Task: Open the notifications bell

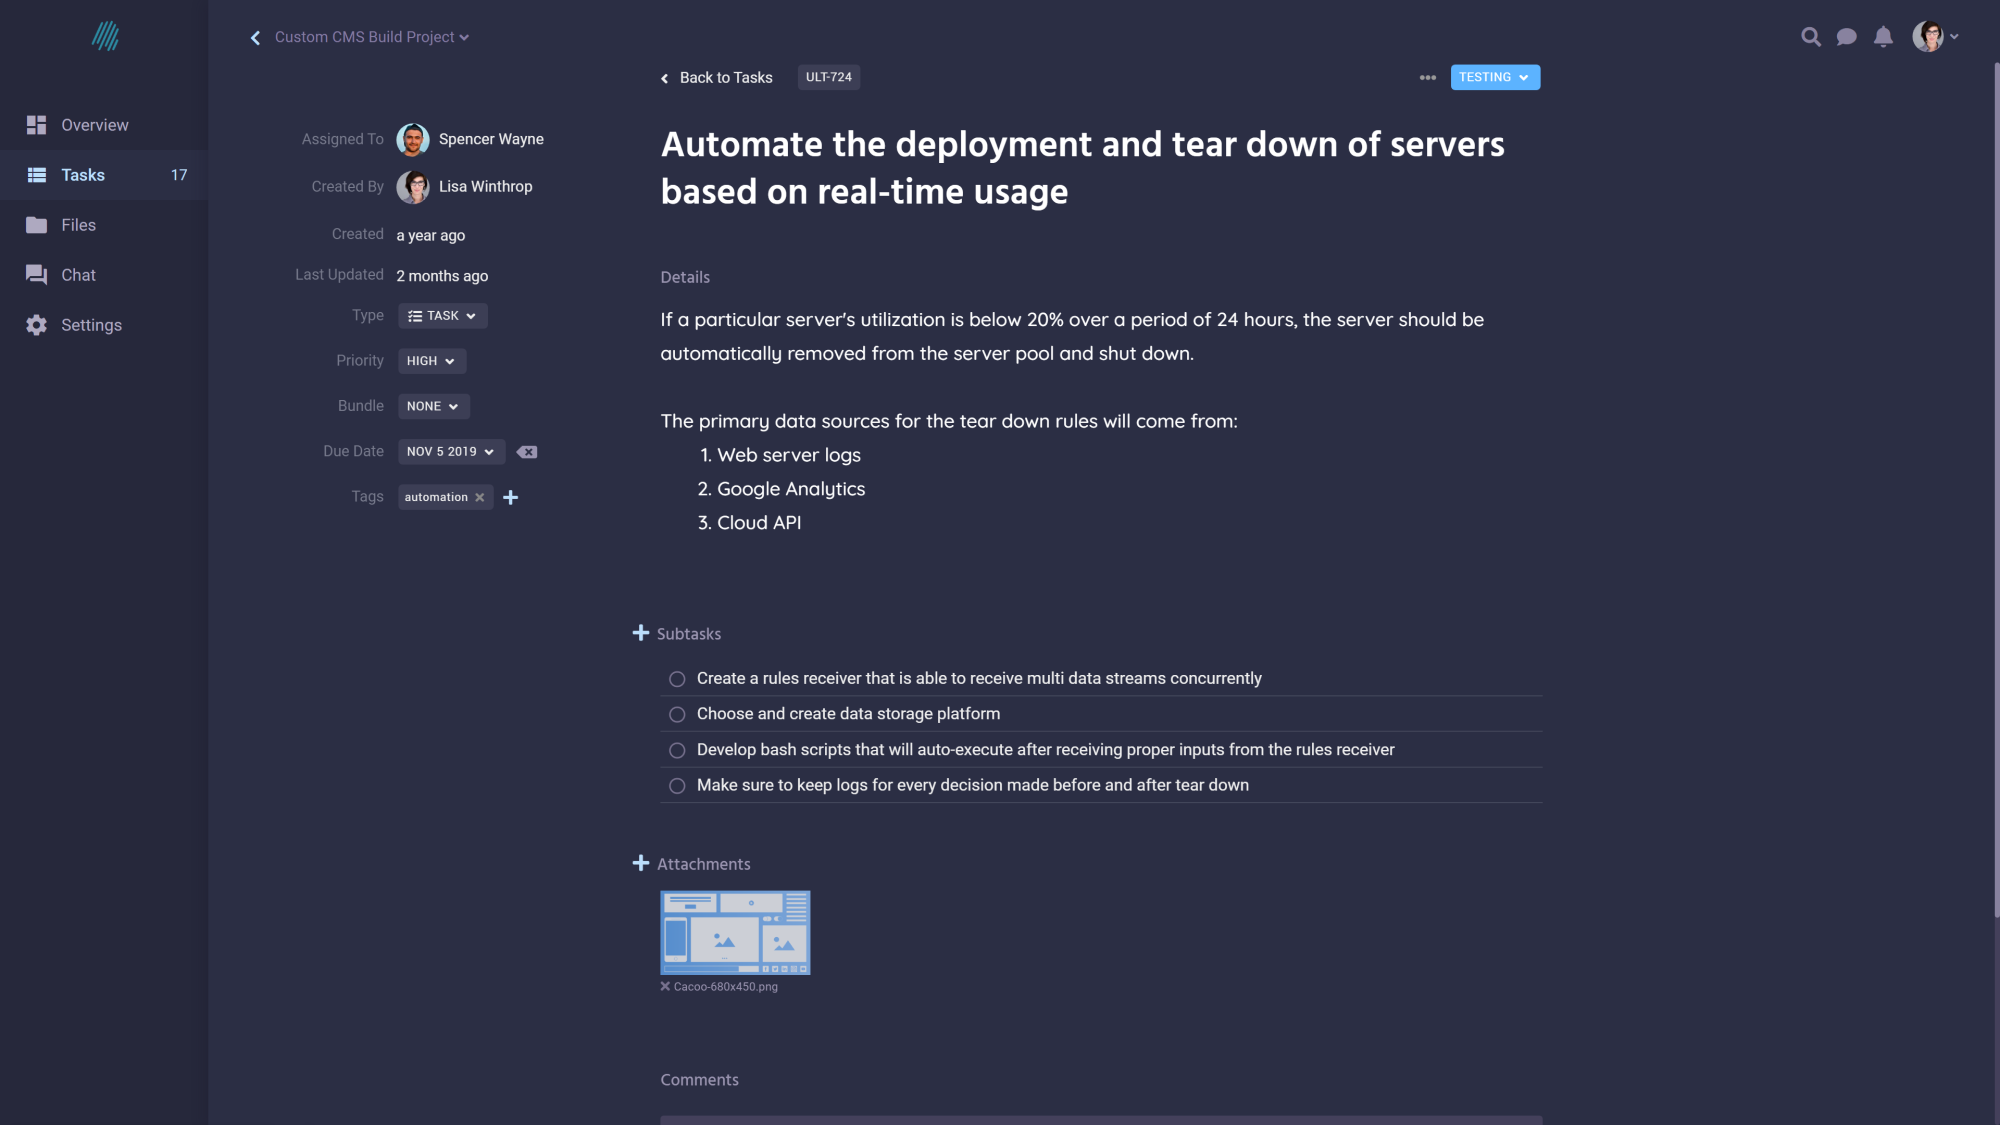Action: [x=1883, y=37]
